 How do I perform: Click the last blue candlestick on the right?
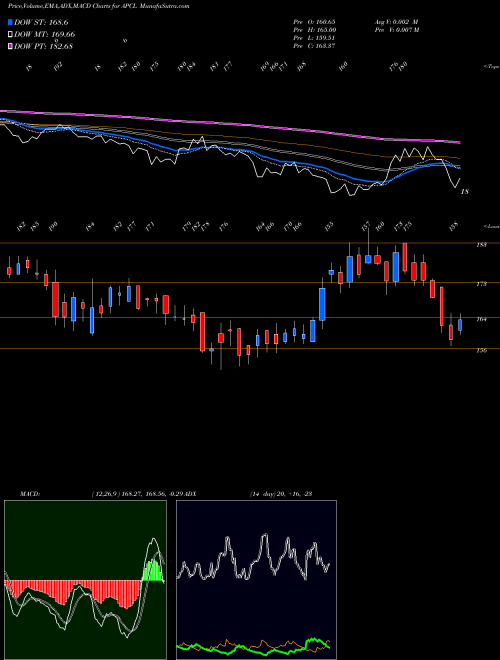460,325
